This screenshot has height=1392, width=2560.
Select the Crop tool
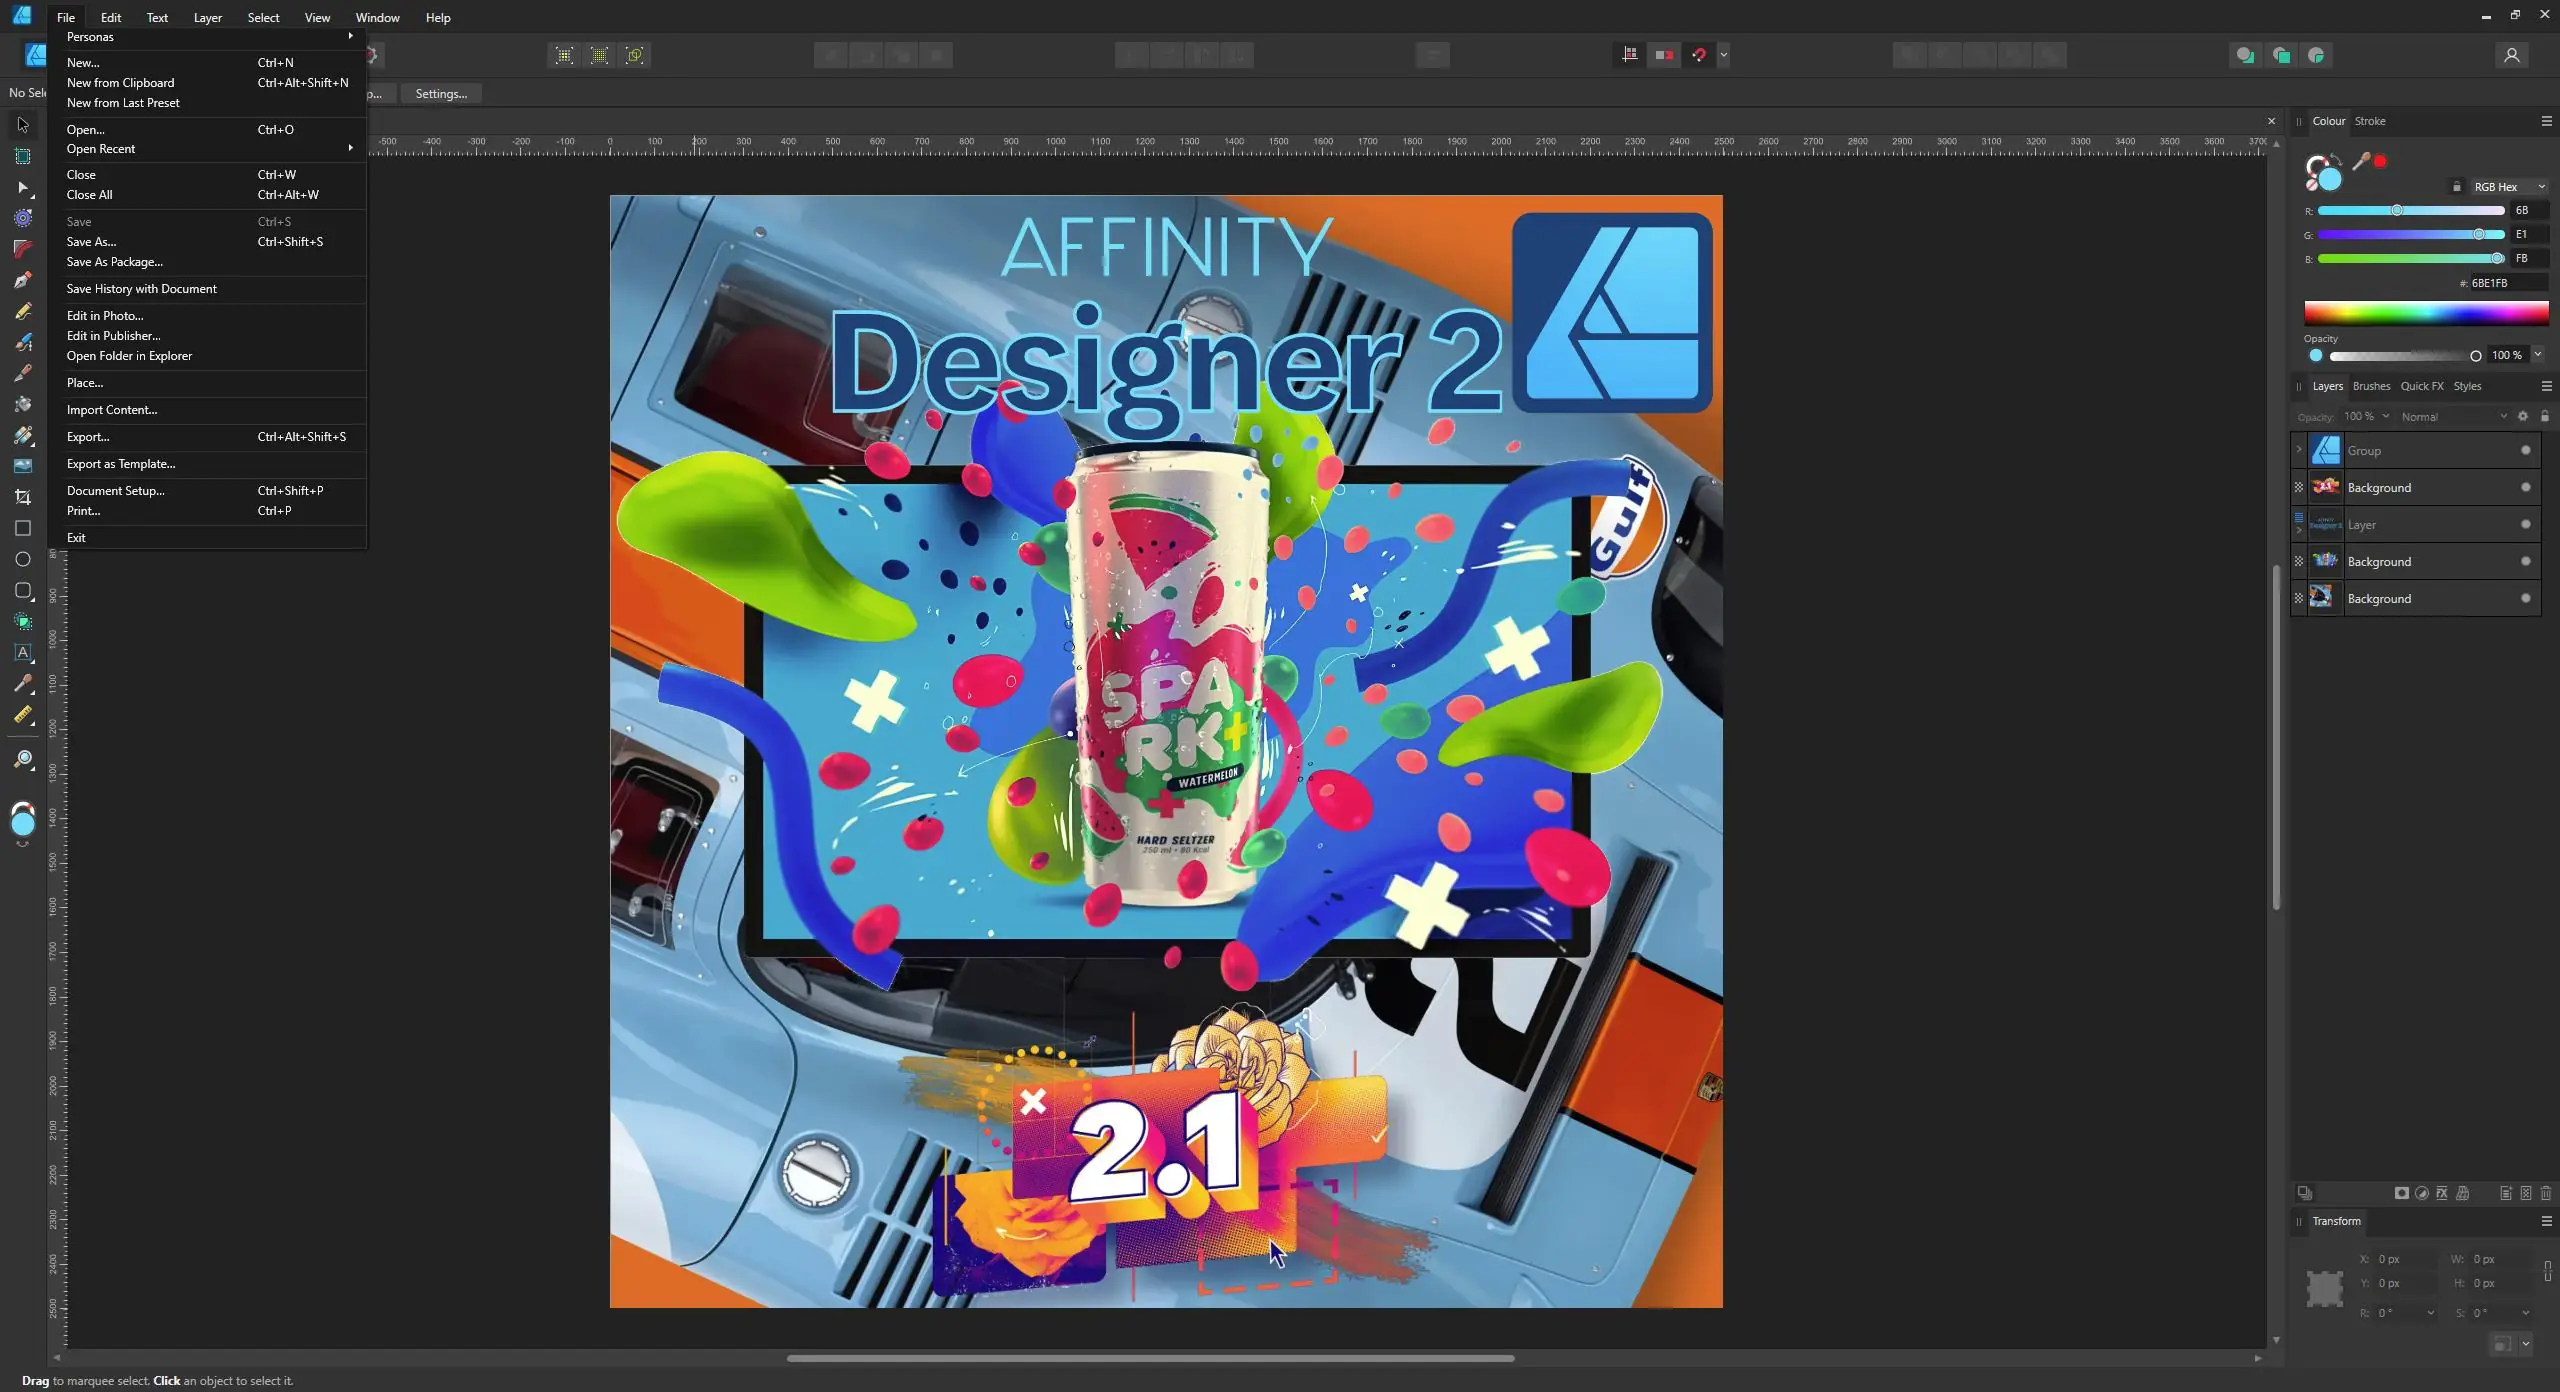22,497
